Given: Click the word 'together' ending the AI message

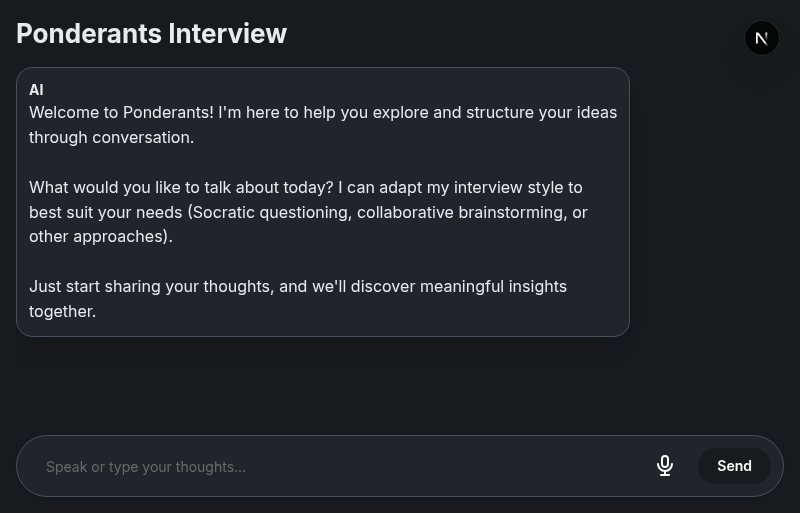Looking at the screenshot, I should 60,311.
